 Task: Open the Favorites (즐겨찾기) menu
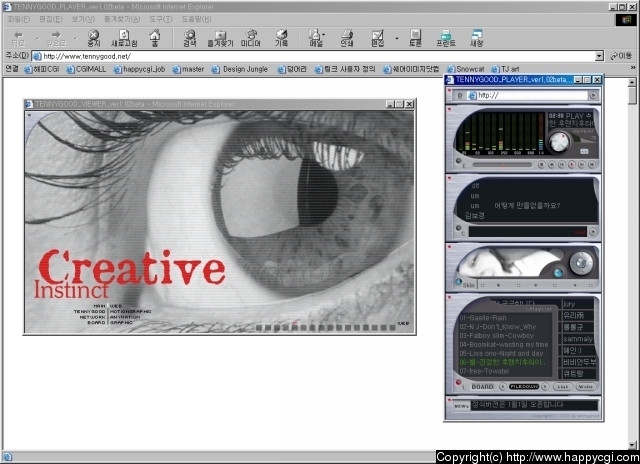point(122,19)
